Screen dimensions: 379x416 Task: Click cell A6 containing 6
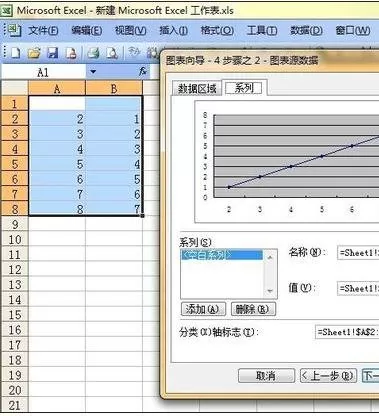(57, 179)
